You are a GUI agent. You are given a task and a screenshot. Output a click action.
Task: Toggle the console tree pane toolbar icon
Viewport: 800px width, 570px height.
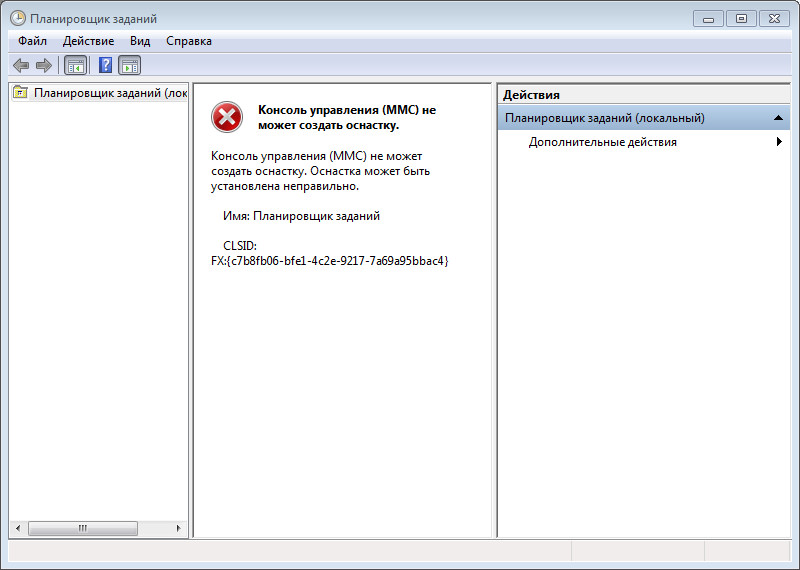tap(75, 65)
